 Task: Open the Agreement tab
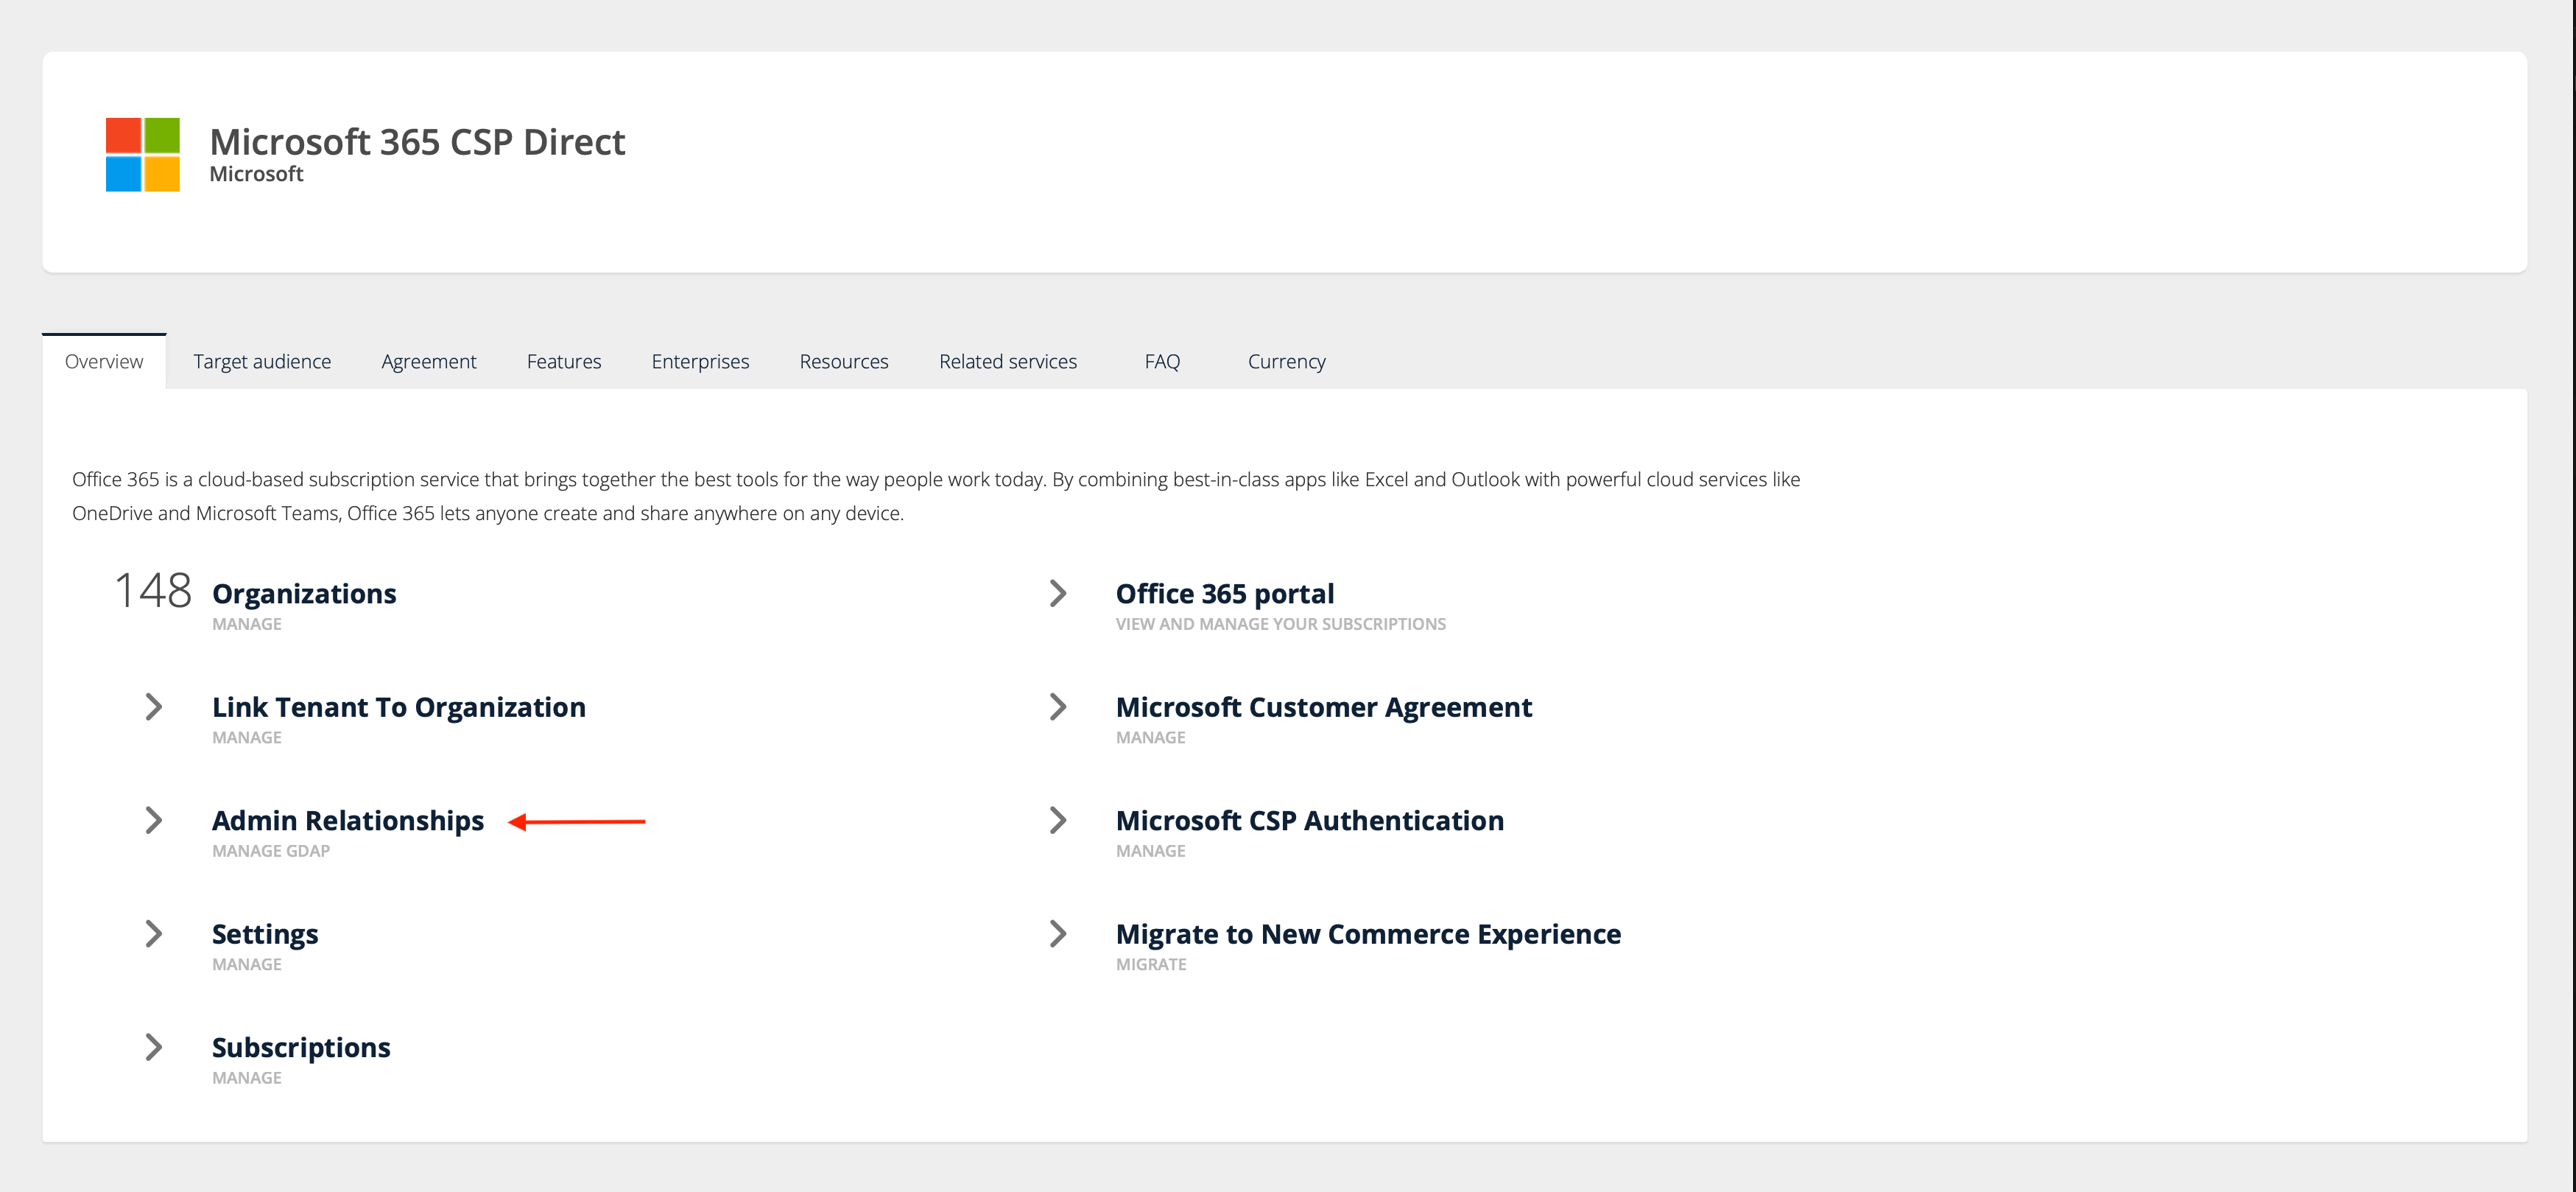(428, 361)
